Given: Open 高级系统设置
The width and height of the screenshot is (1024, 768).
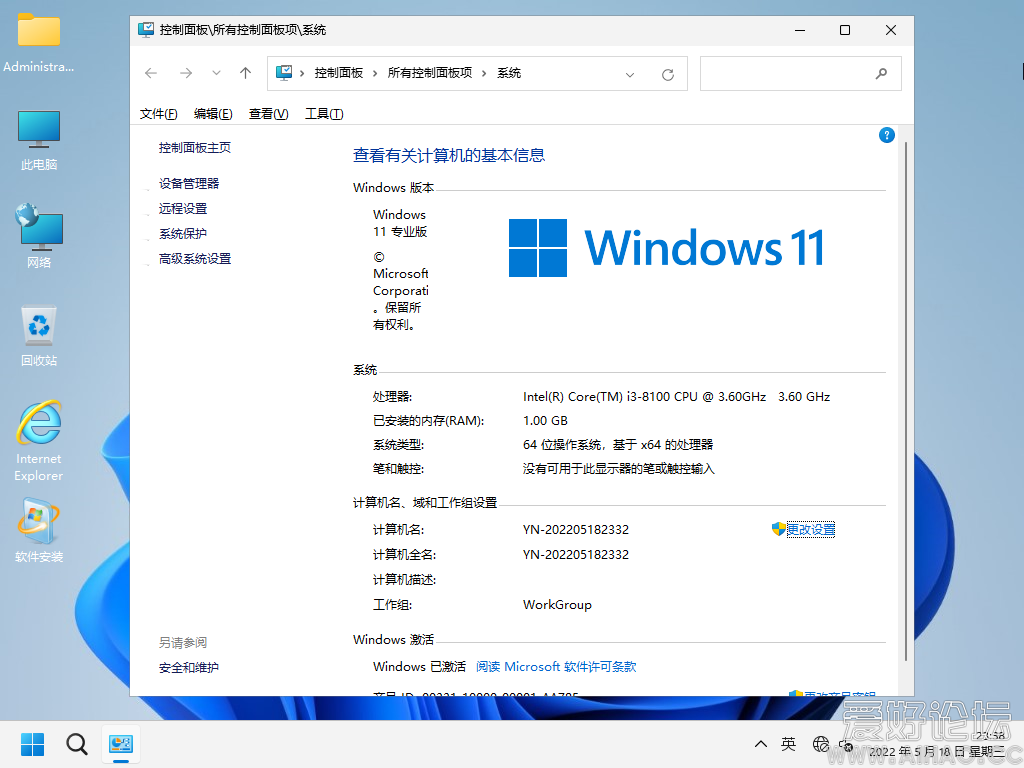Looking at the screenshot, I should (x=195, y=259).
